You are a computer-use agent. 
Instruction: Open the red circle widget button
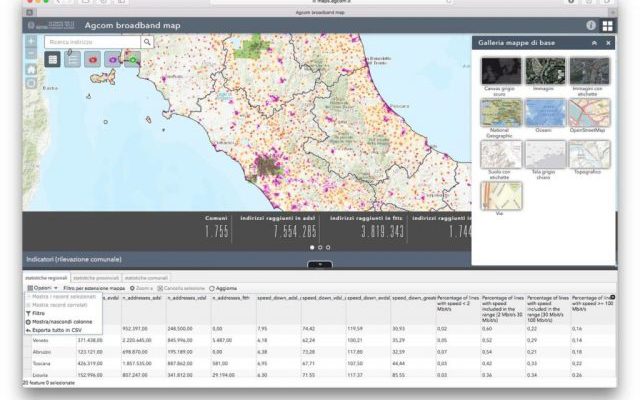coord(93,60)
